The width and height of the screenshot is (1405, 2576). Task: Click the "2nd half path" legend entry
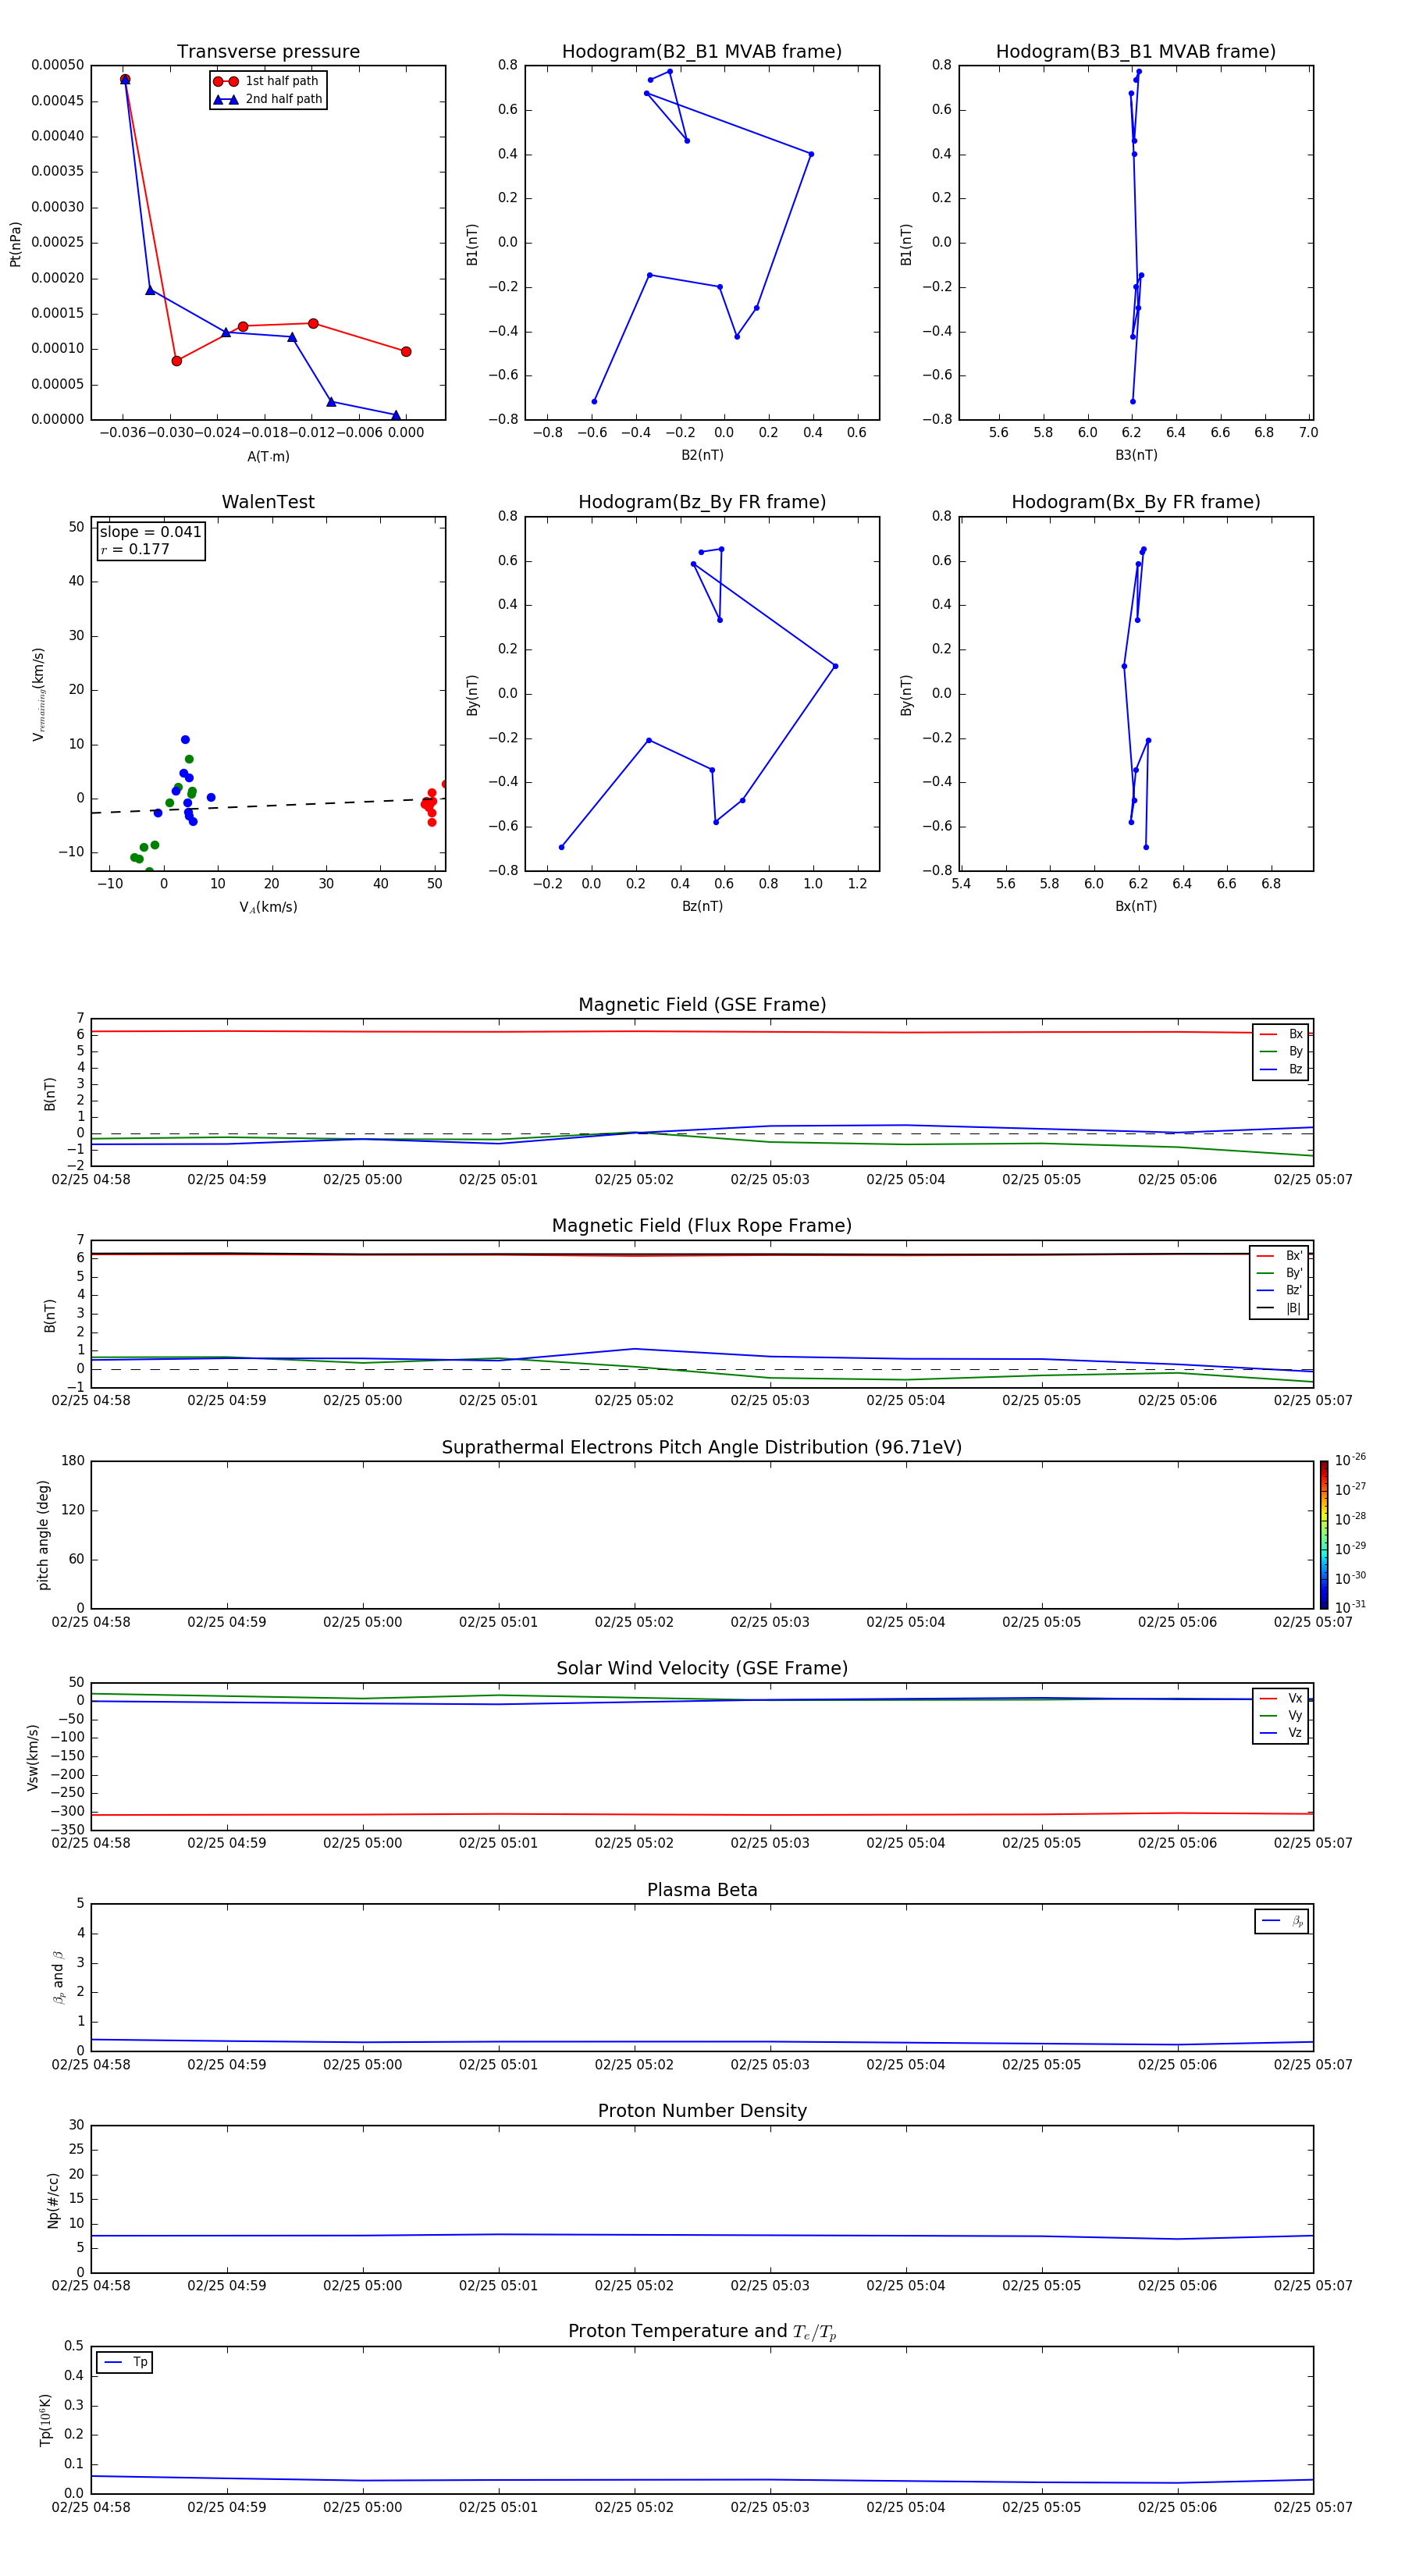(x=268, y=99)
